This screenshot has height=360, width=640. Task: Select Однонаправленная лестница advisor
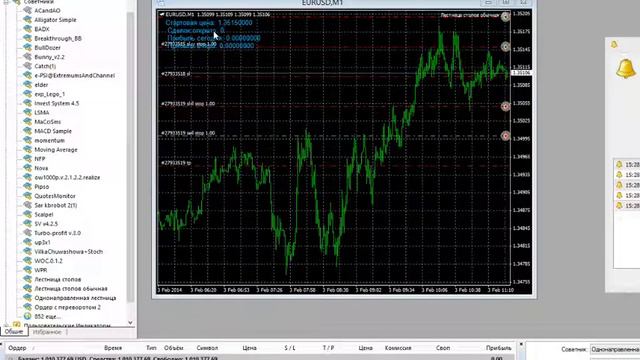pos(75,298)
